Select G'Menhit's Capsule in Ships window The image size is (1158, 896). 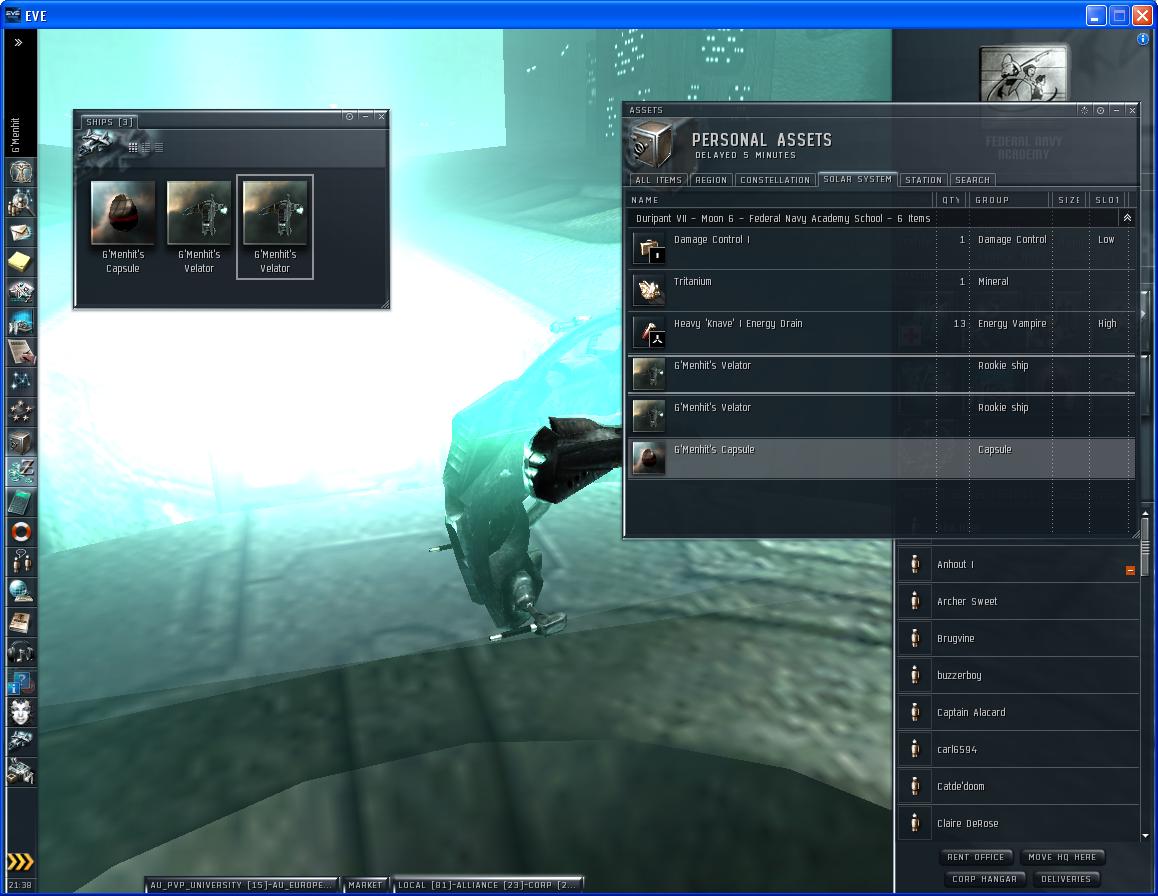click(123, 227)
